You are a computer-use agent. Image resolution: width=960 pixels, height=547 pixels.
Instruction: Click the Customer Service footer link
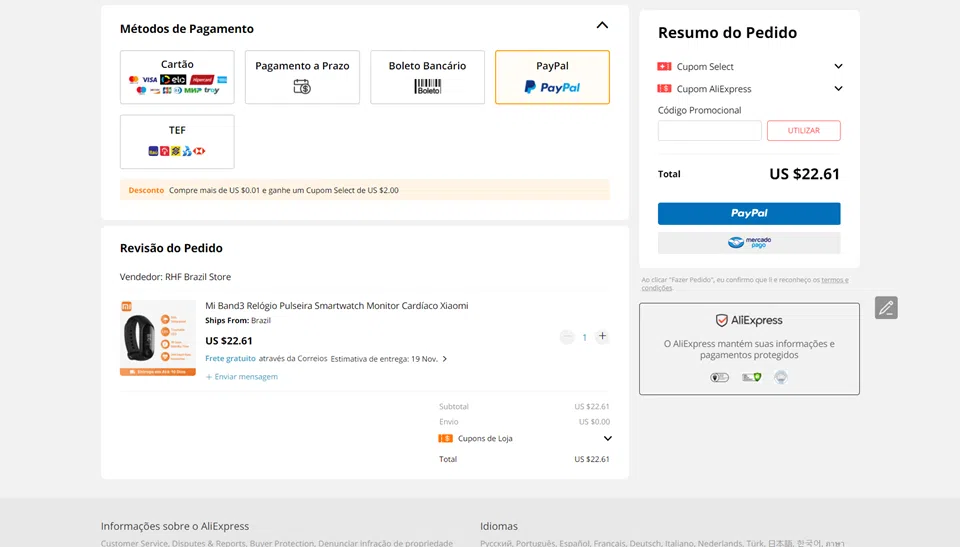click(x=135, y=543)
